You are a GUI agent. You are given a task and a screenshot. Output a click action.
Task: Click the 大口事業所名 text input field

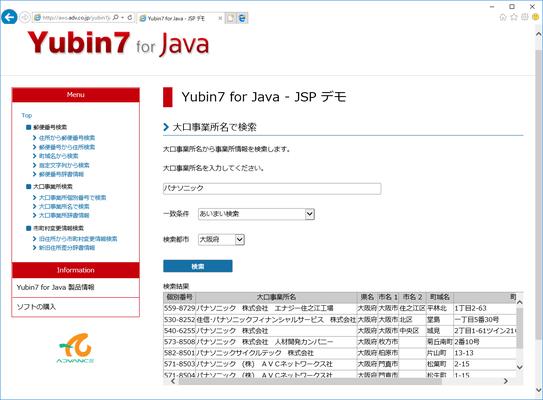point(272,188)
